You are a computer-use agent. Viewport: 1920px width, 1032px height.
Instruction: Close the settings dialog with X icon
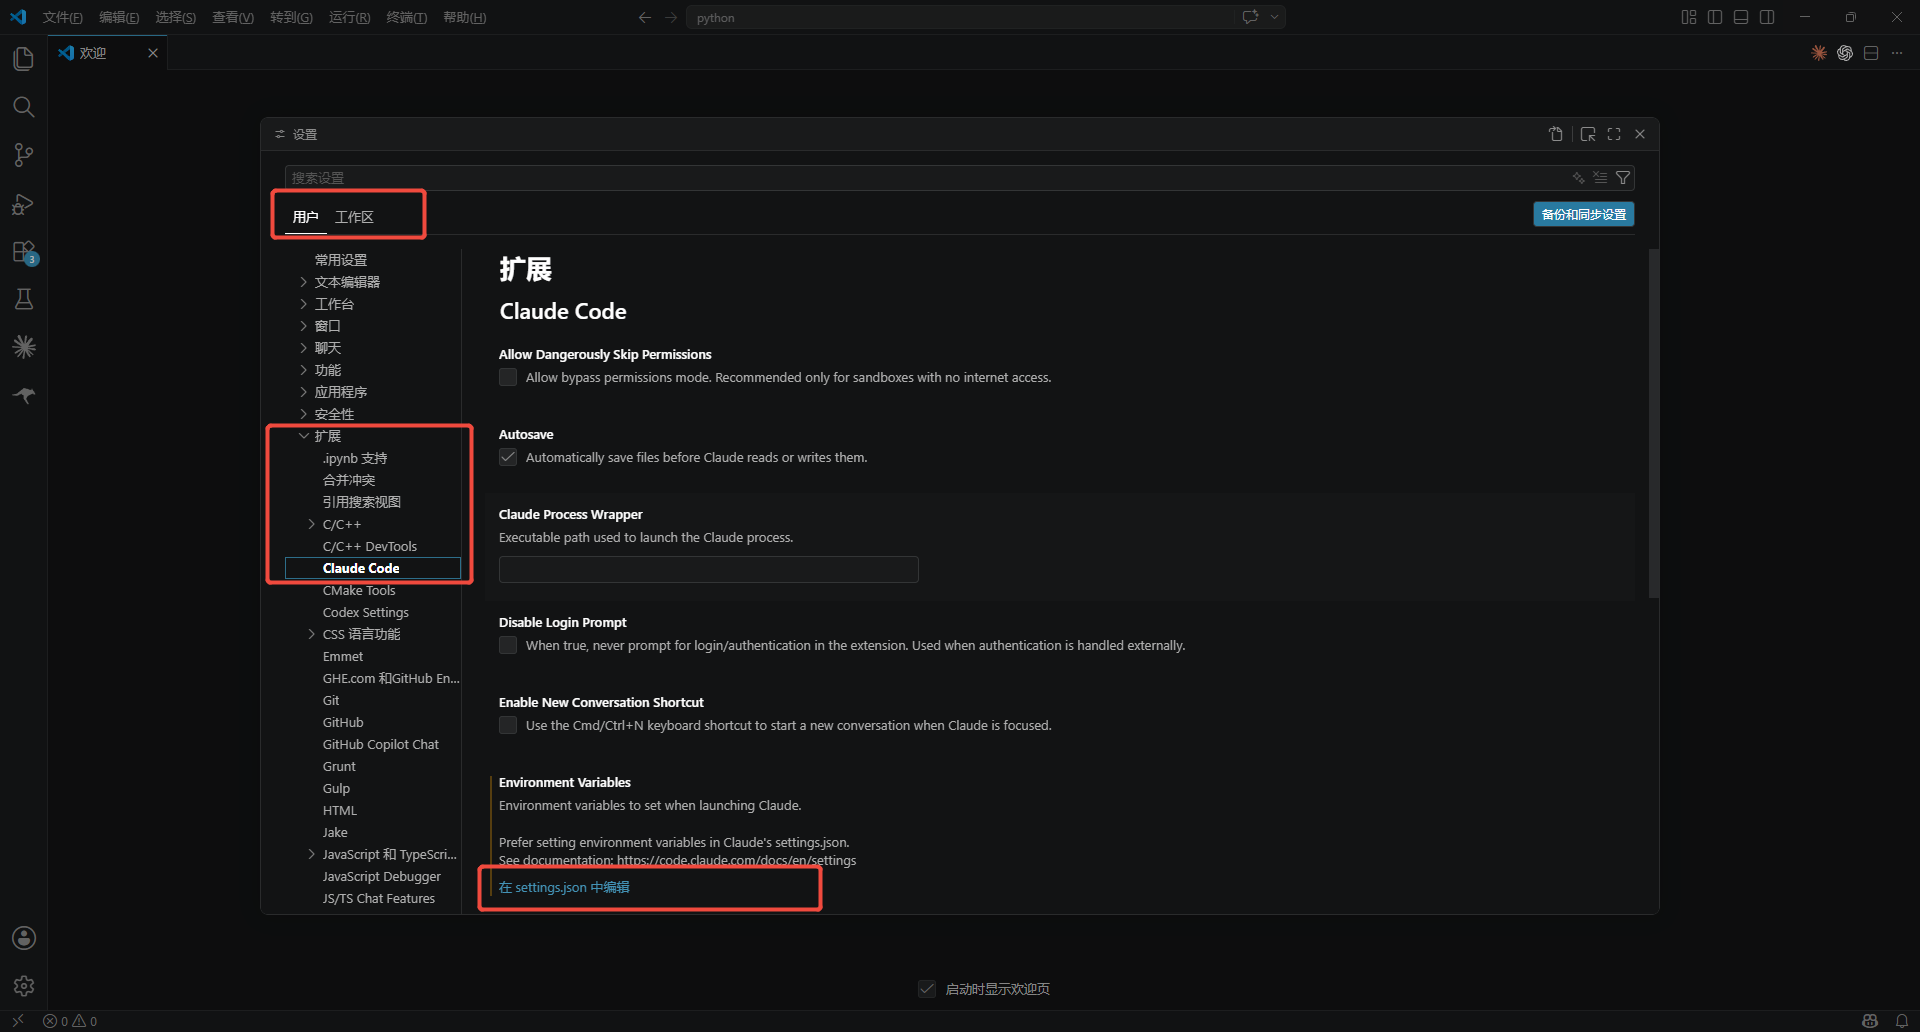1640,134
